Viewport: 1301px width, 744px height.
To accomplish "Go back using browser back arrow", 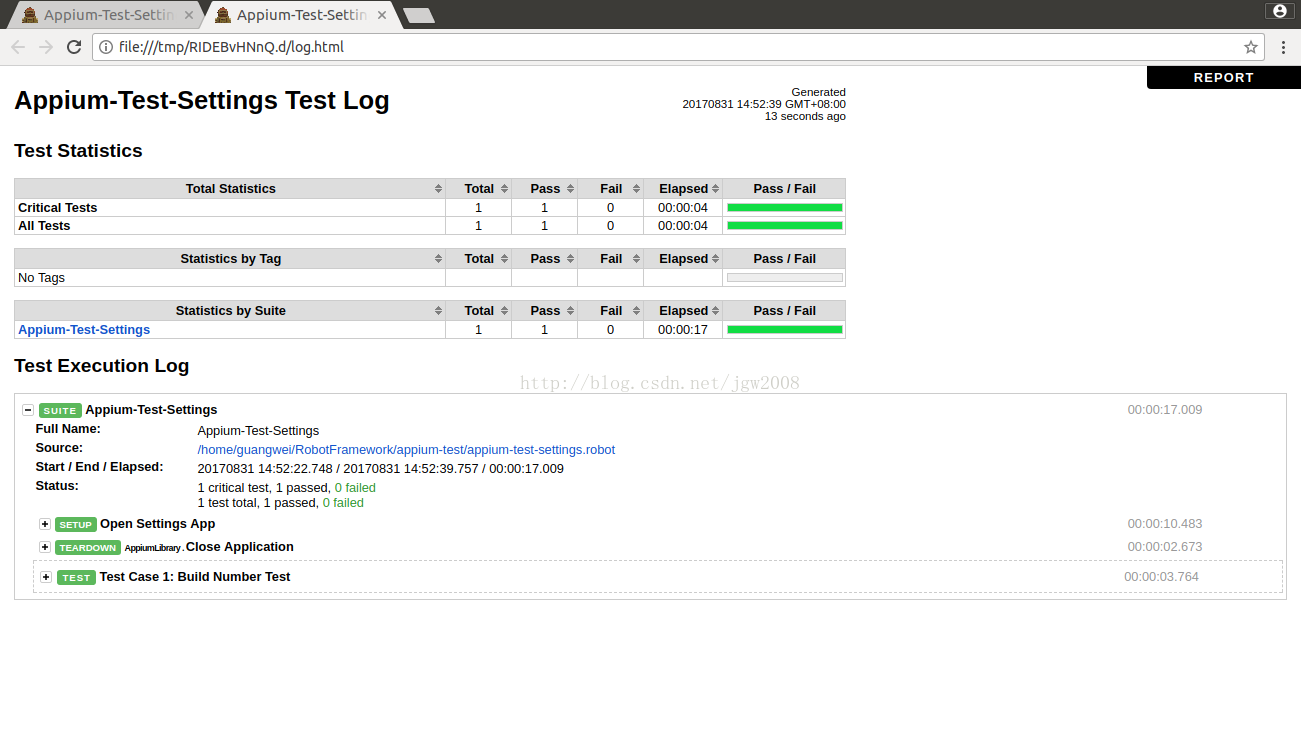I will point(19,47).
